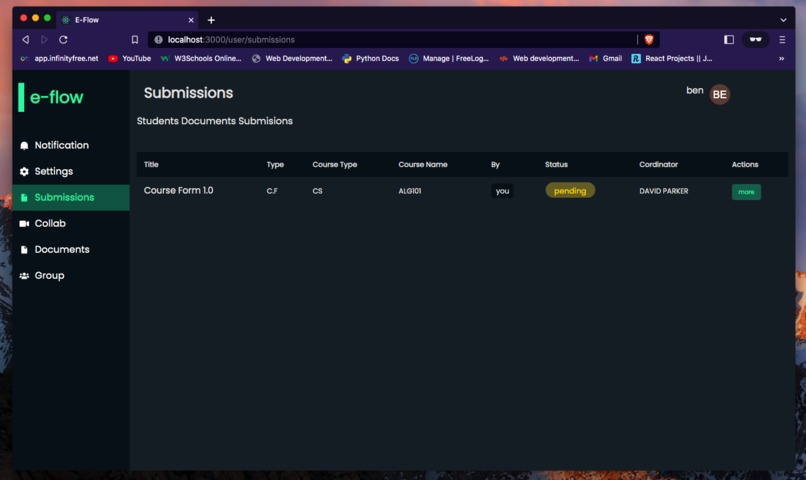Click the username ben label
This screenshot has width=806, height=480.
pos(694,90)
